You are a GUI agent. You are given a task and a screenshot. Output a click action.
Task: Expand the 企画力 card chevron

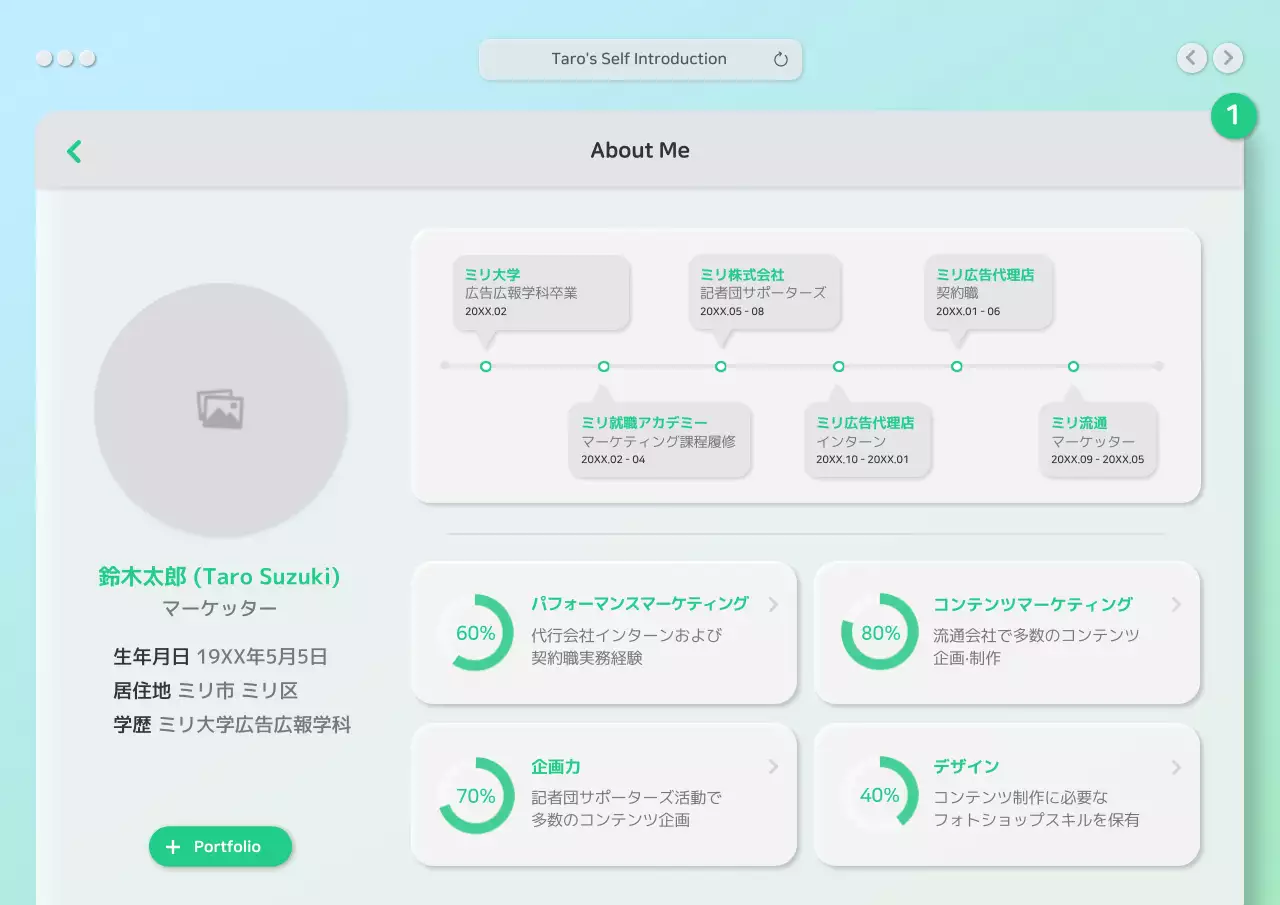pyautogui.click(x=773, y=767)
